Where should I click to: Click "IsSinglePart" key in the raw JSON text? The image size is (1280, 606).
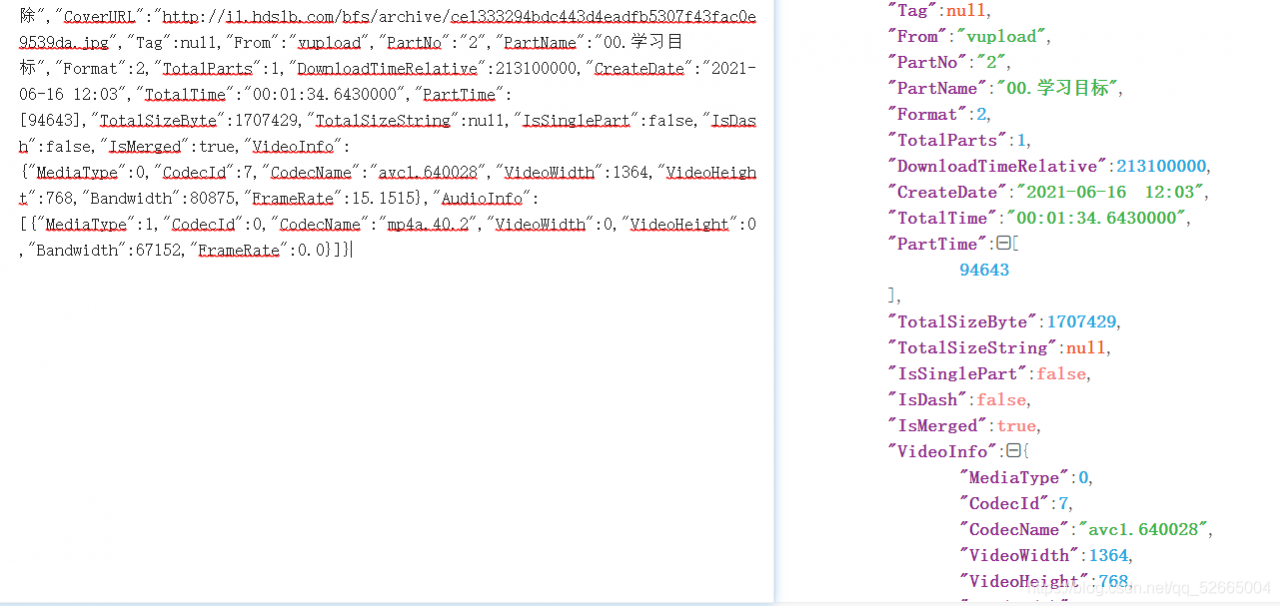[x=577, y=120]
